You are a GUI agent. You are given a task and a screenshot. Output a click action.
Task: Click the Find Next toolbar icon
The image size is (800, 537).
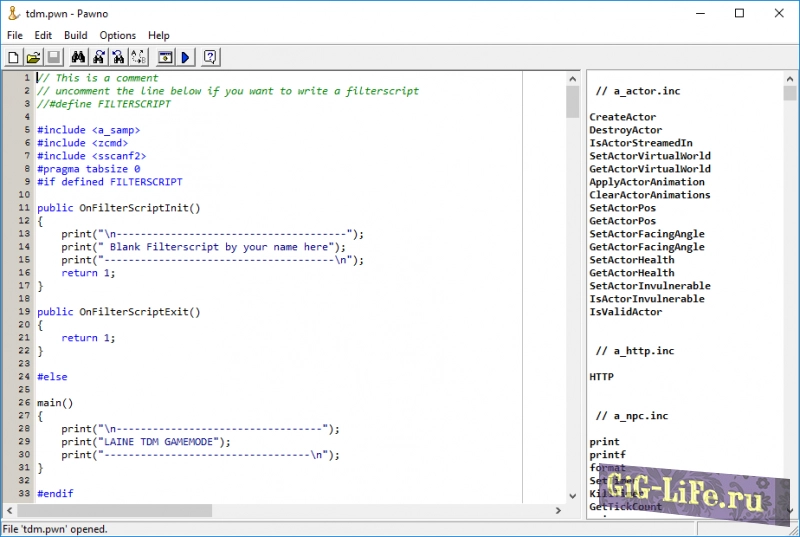[x=99, y=57]
